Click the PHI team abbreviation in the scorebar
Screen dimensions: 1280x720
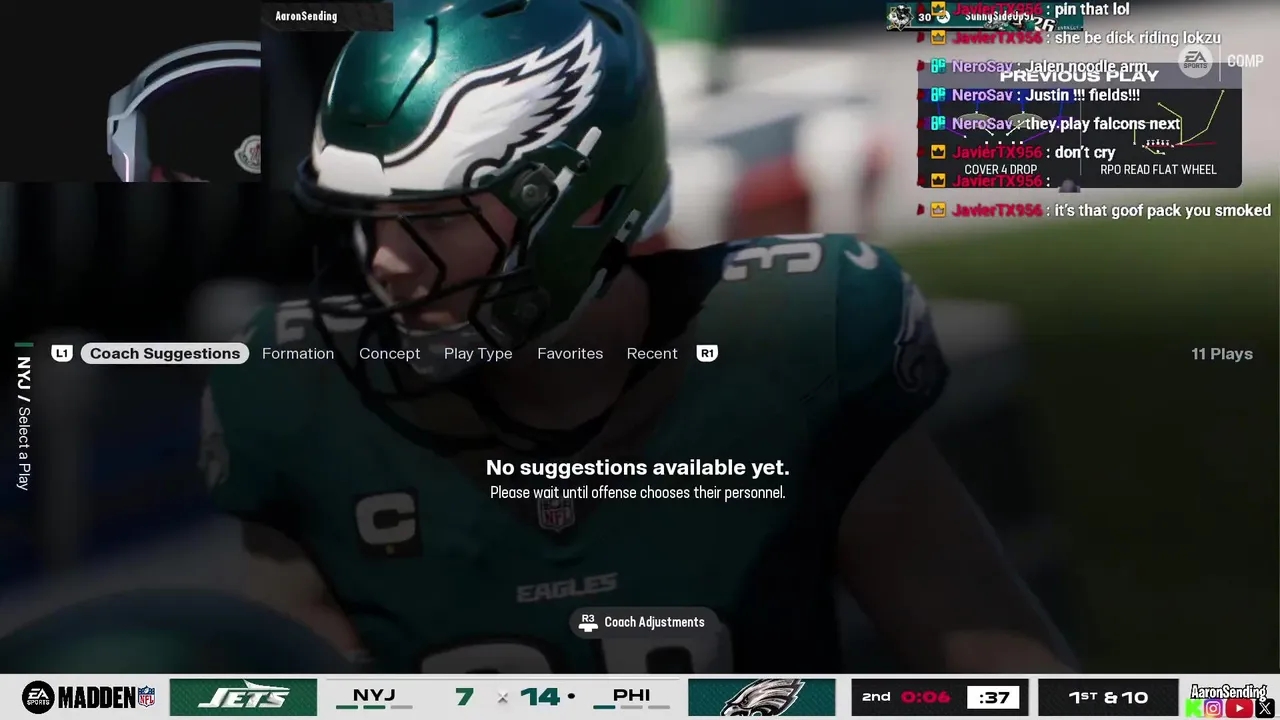click(x=631, y=696)
